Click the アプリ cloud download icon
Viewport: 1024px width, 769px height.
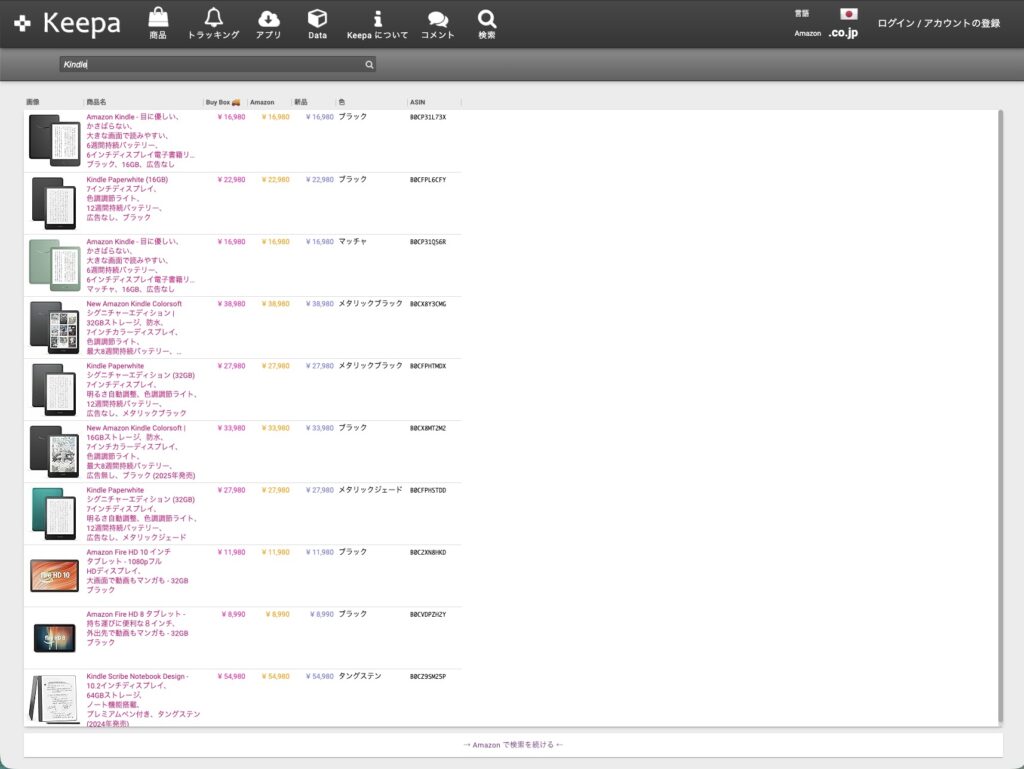click(268, 18)
